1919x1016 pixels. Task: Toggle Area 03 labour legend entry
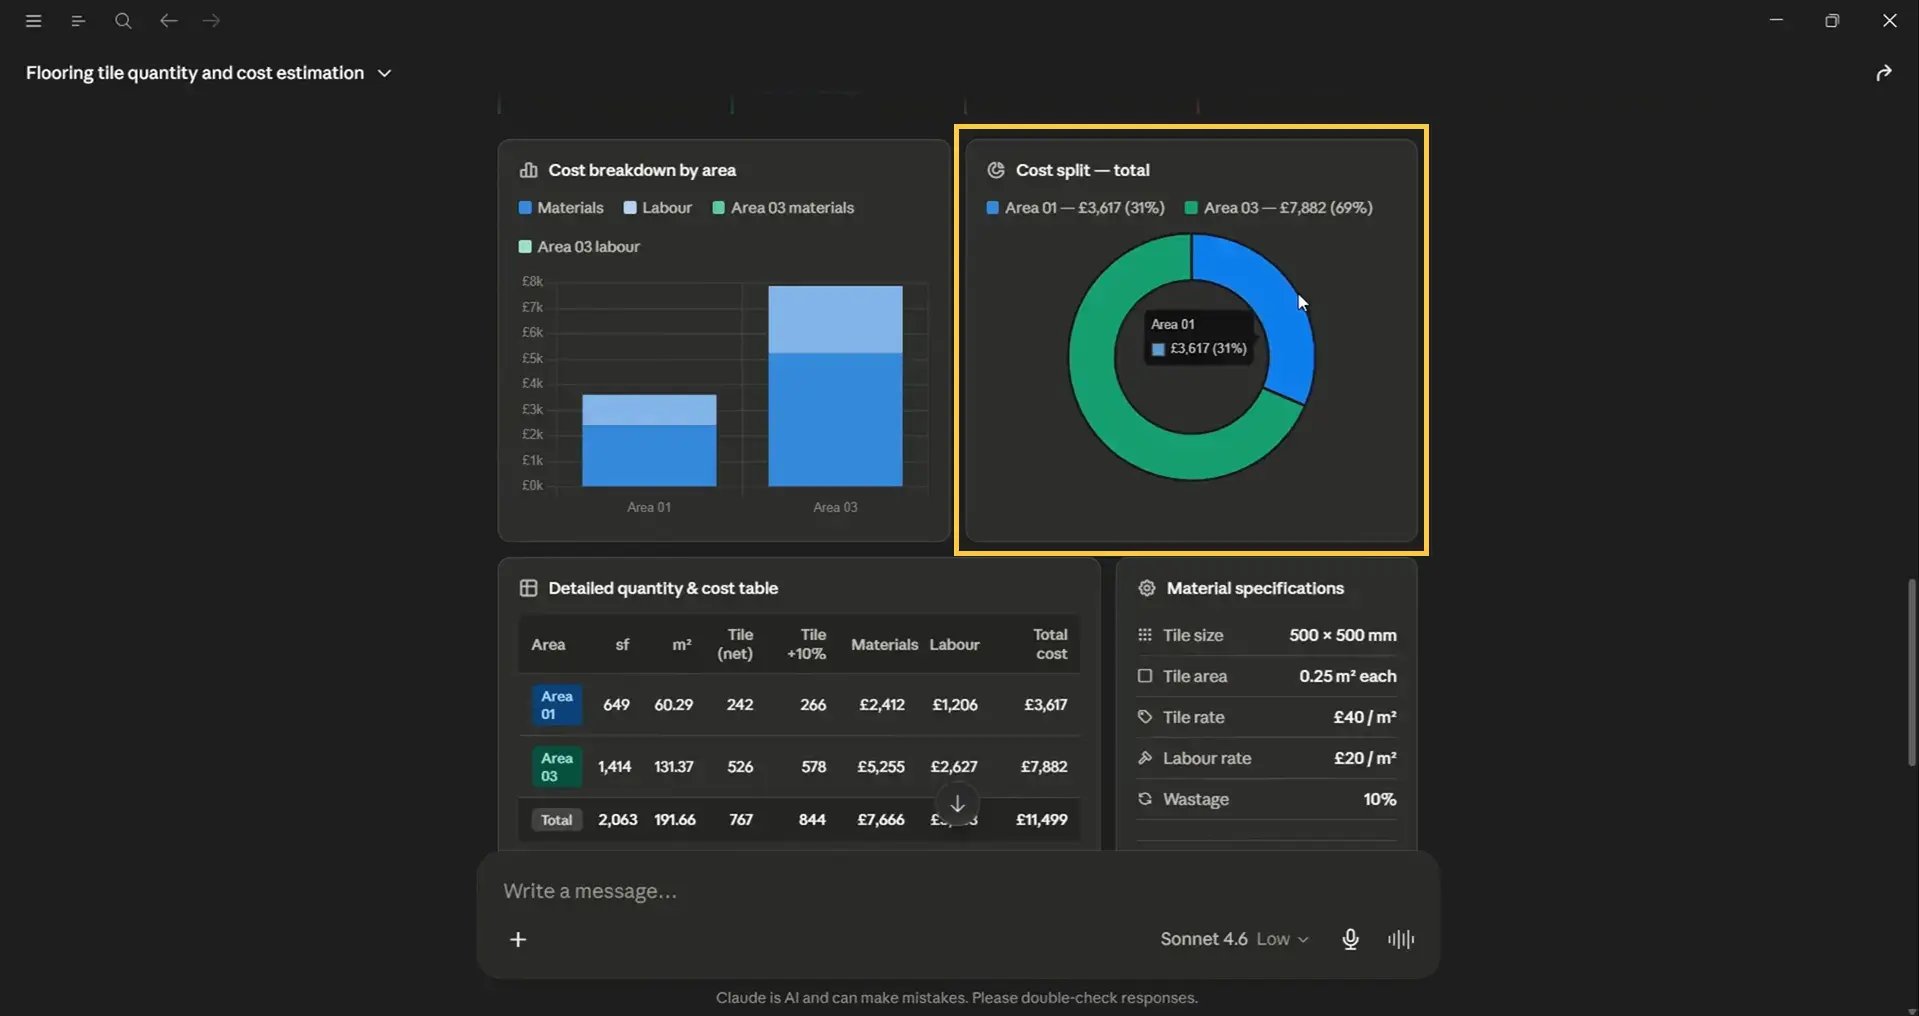pos(579,247)
